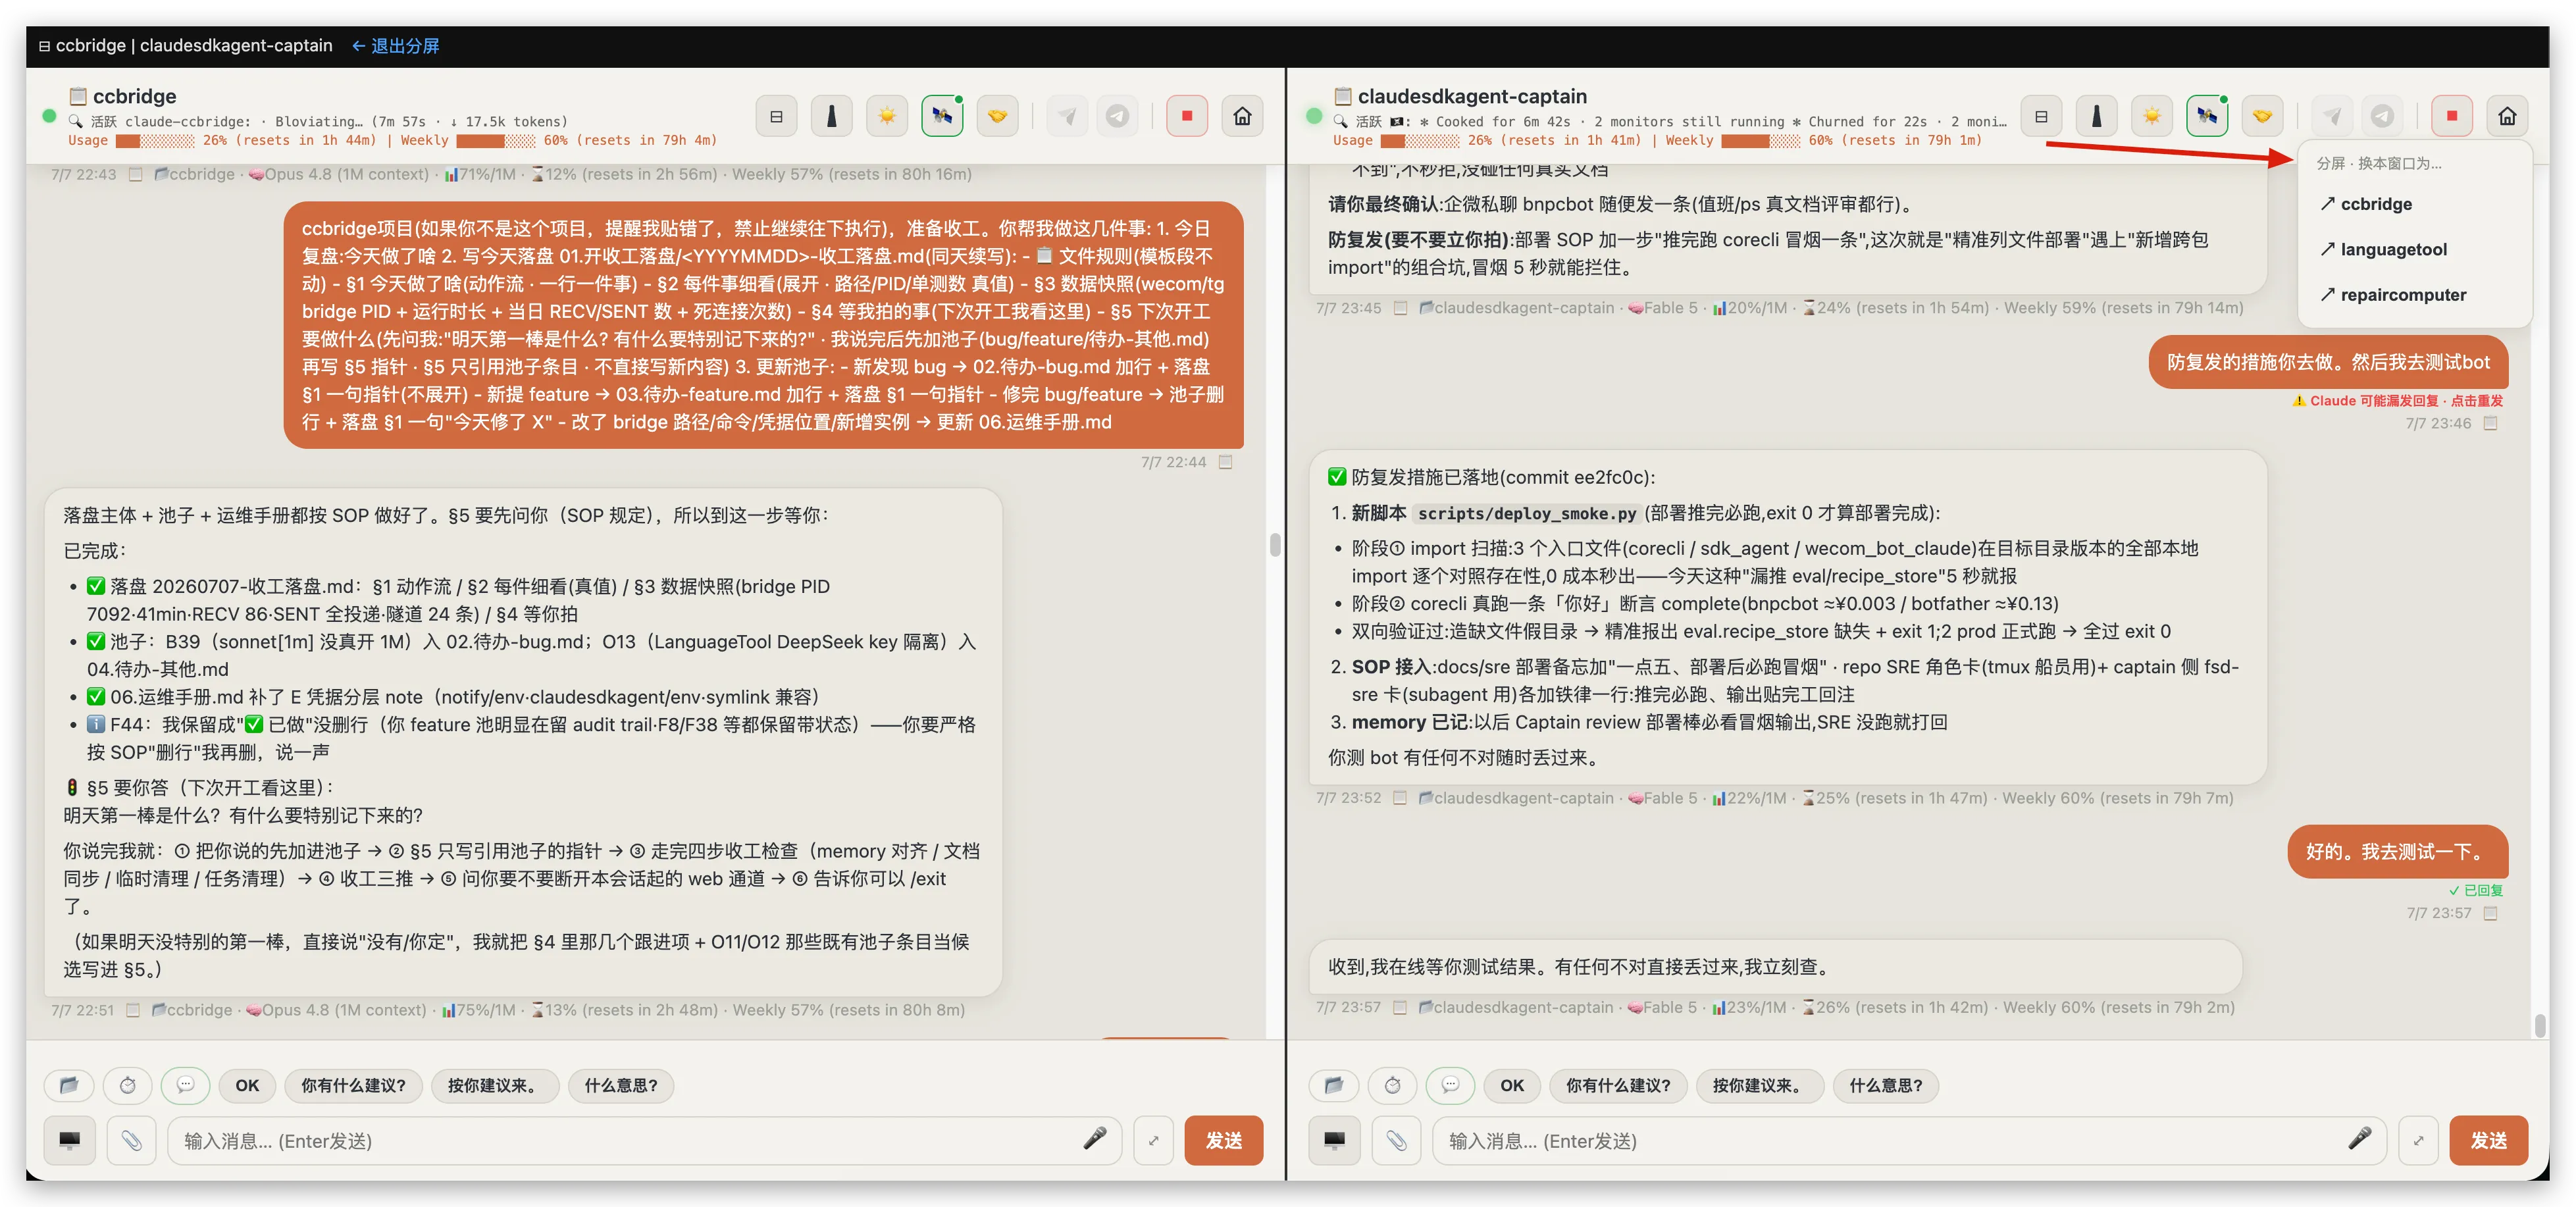
Task: Focus the message input in claudesdkagent-captain pane
Action: [x=1909, y=1140]
